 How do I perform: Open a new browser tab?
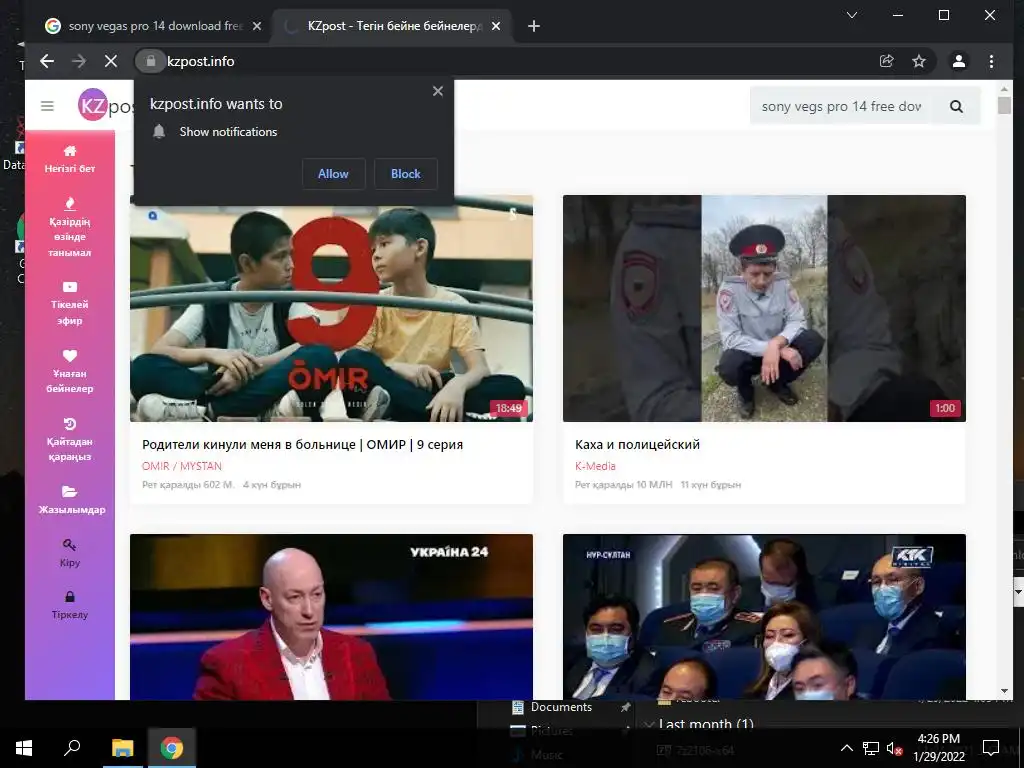pyautogui.click(x=534, y=26)
